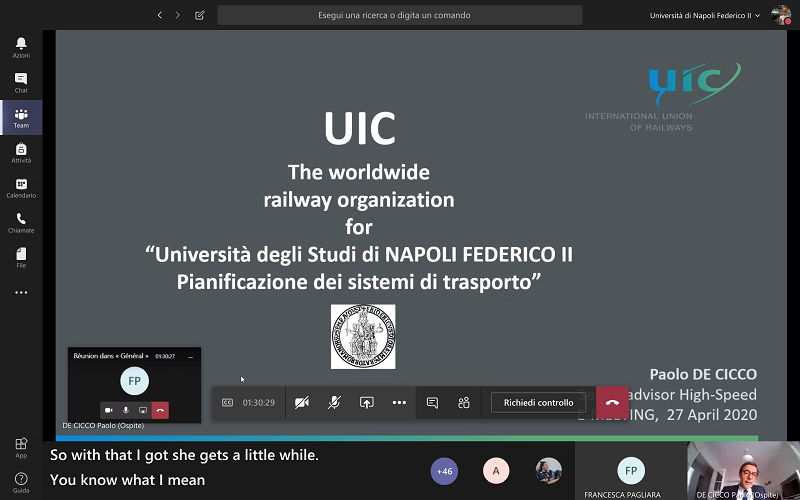Open the Azioni notifications bell
The width and height of the screenshot is (800, 500).
click(21, 47)
